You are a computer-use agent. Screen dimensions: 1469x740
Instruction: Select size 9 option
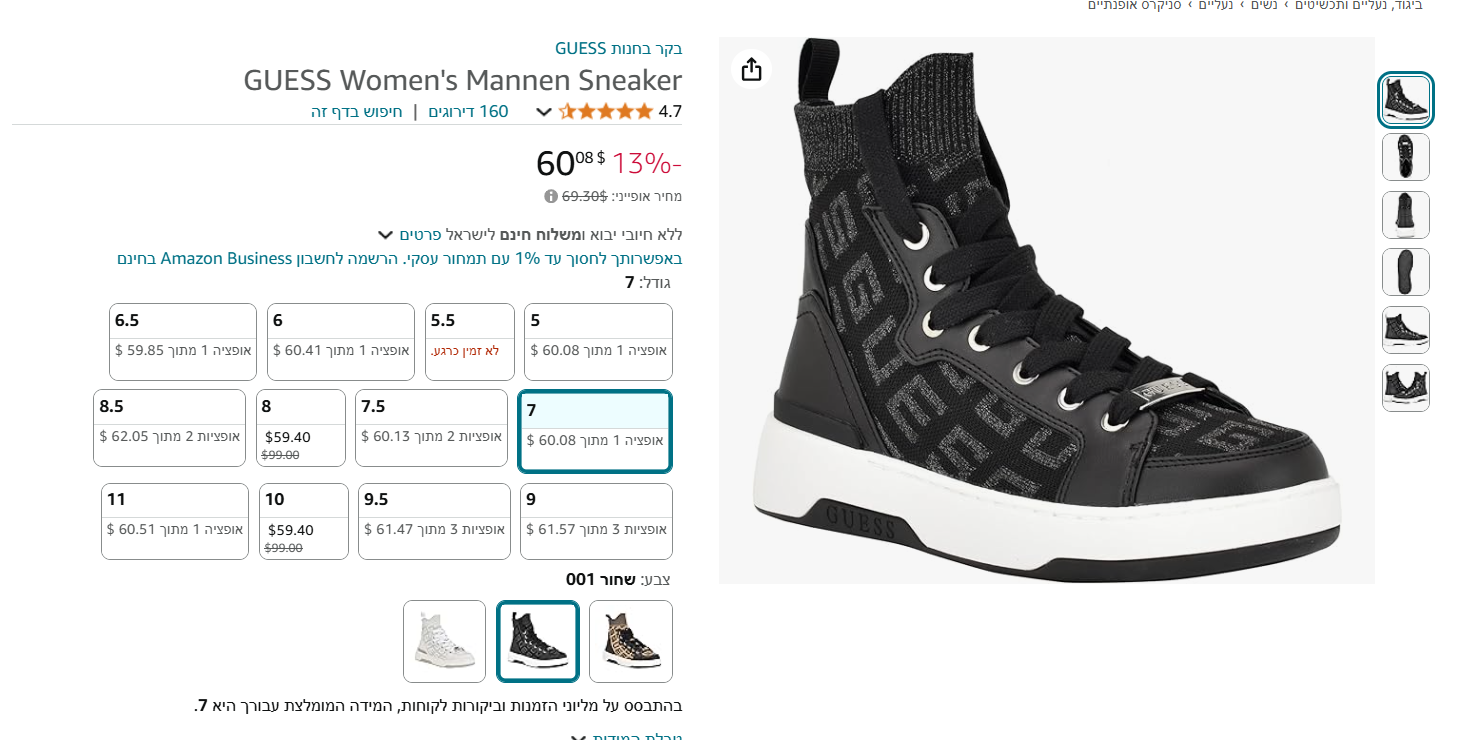point(596,521)
